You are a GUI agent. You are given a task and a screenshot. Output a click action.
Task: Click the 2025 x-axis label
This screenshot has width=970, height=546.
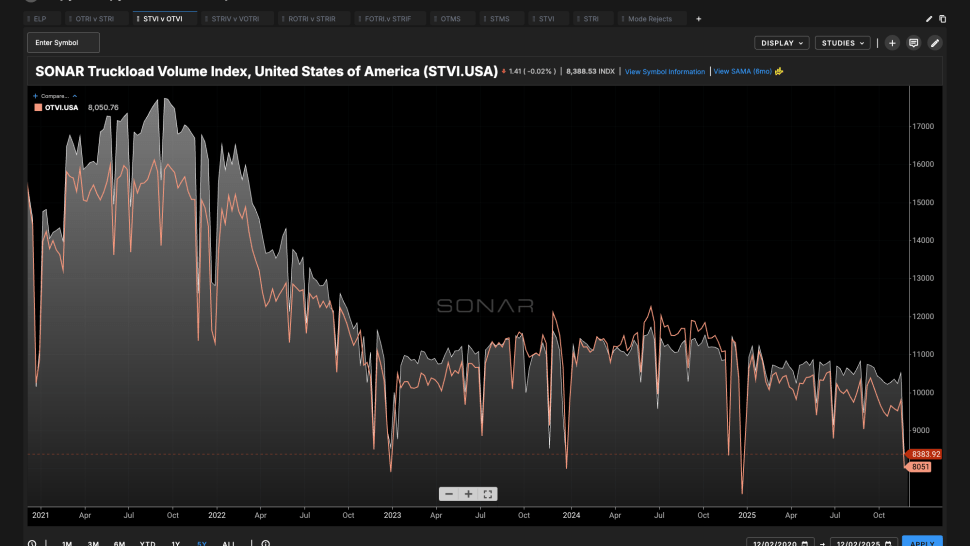tap(747, 515)
